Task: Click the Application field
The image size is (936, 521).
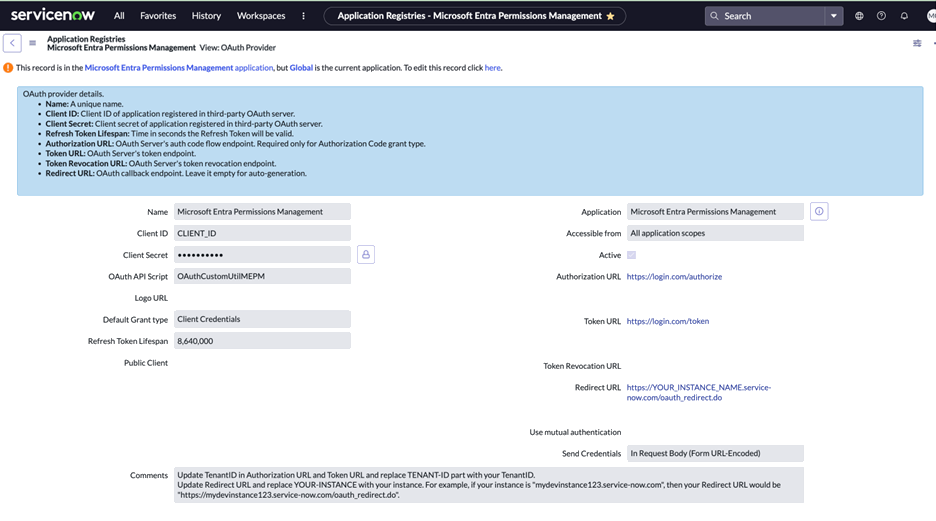Action: [715, 212]
